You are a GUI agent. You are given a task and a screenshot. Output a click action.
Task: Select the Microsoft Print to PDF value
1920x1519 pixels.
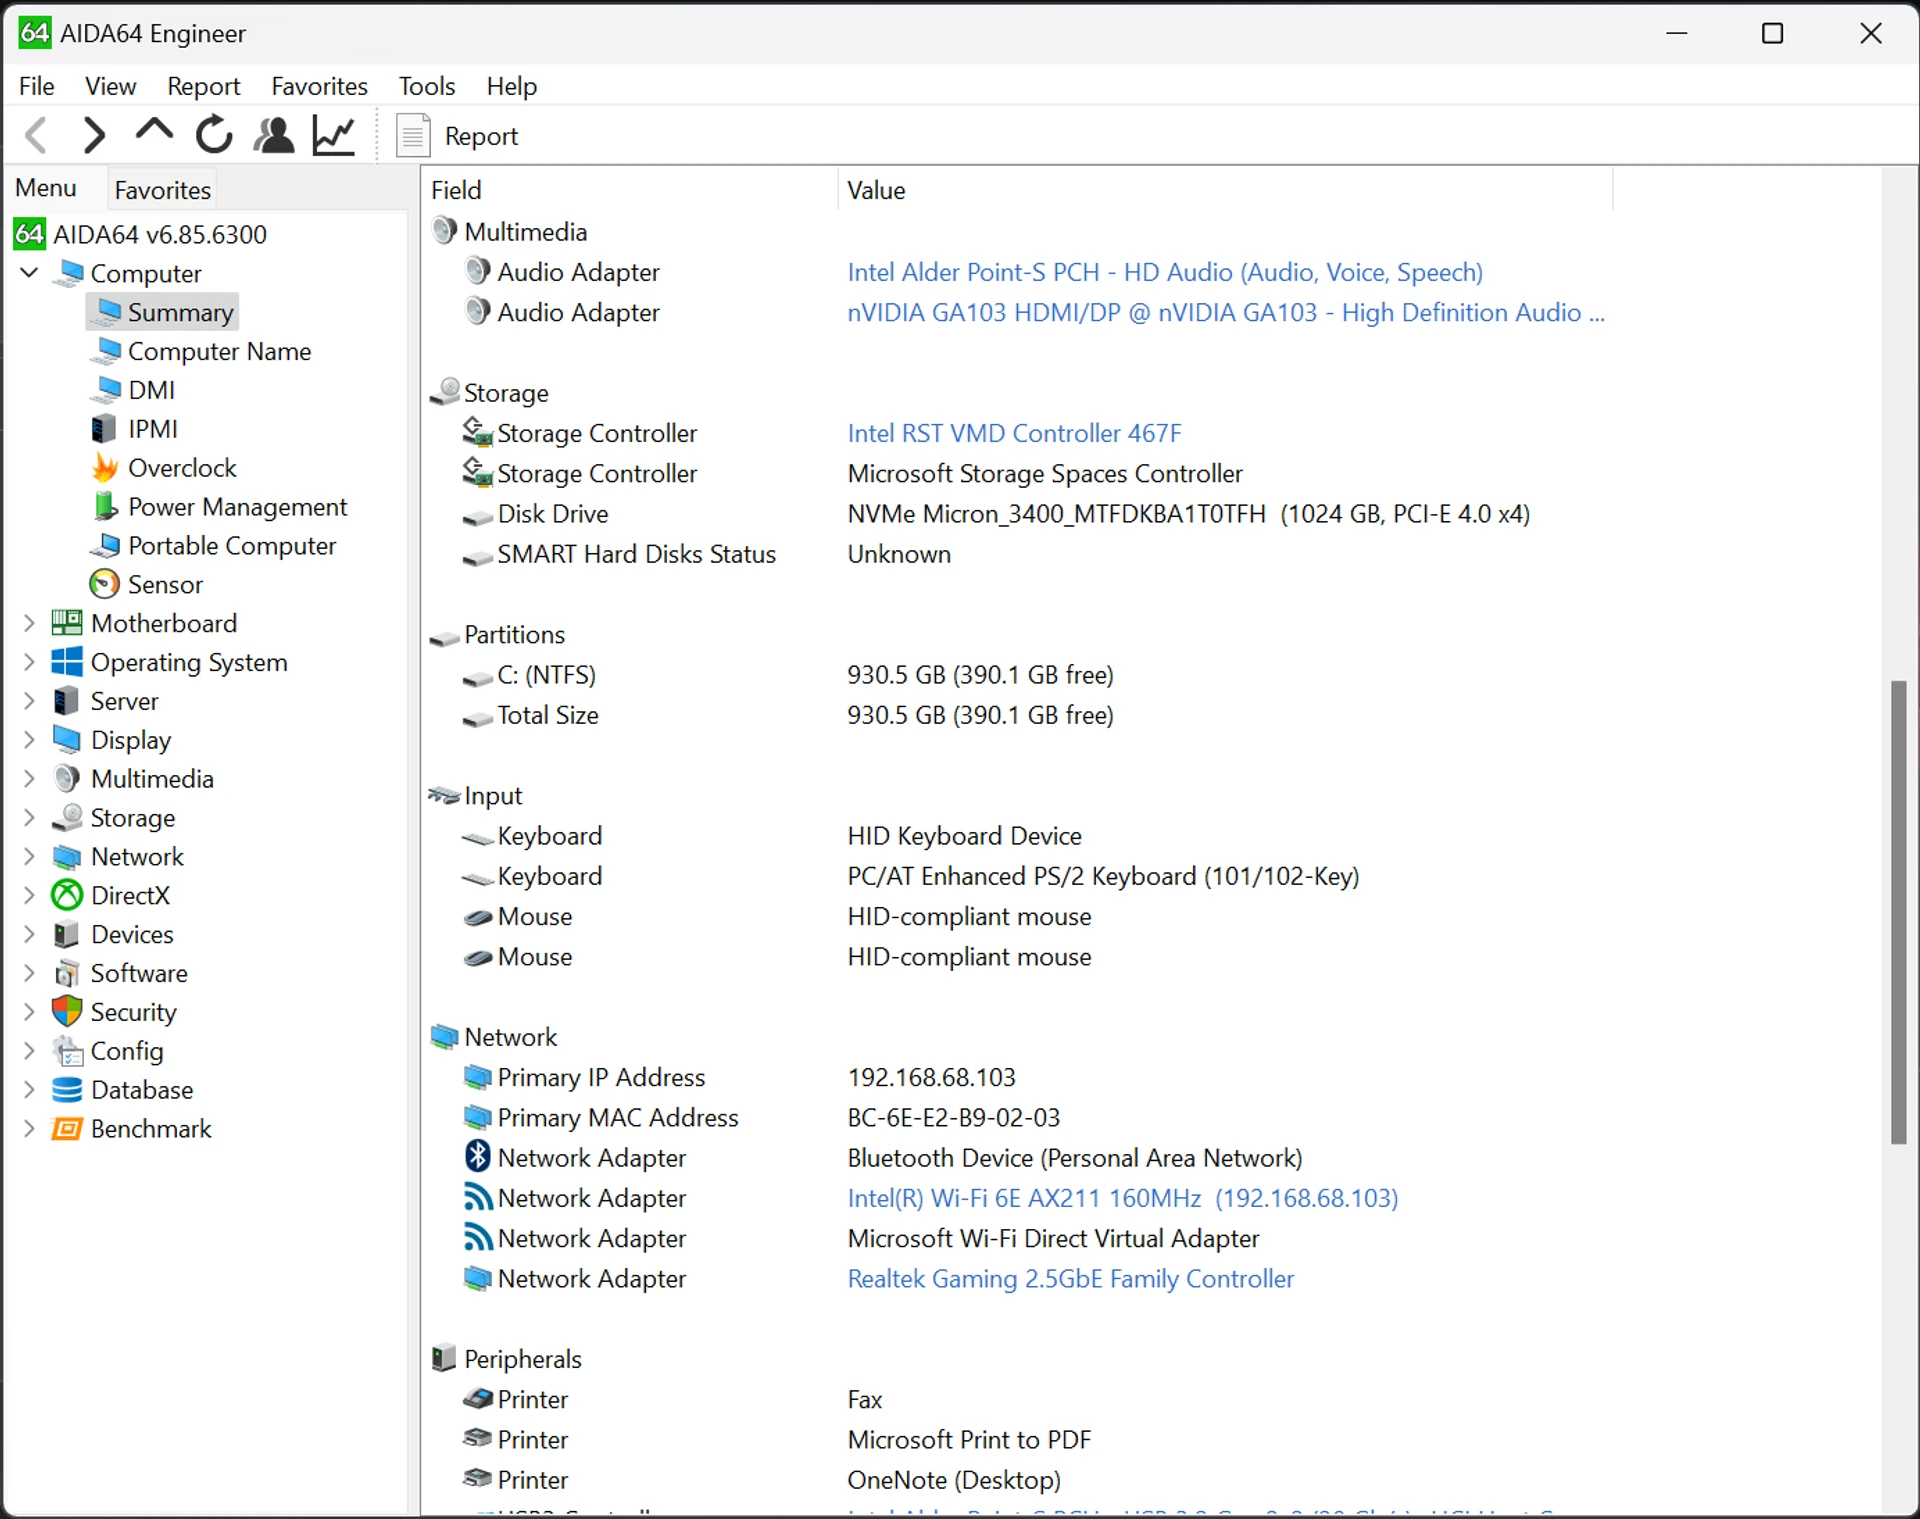point(969,1439)
